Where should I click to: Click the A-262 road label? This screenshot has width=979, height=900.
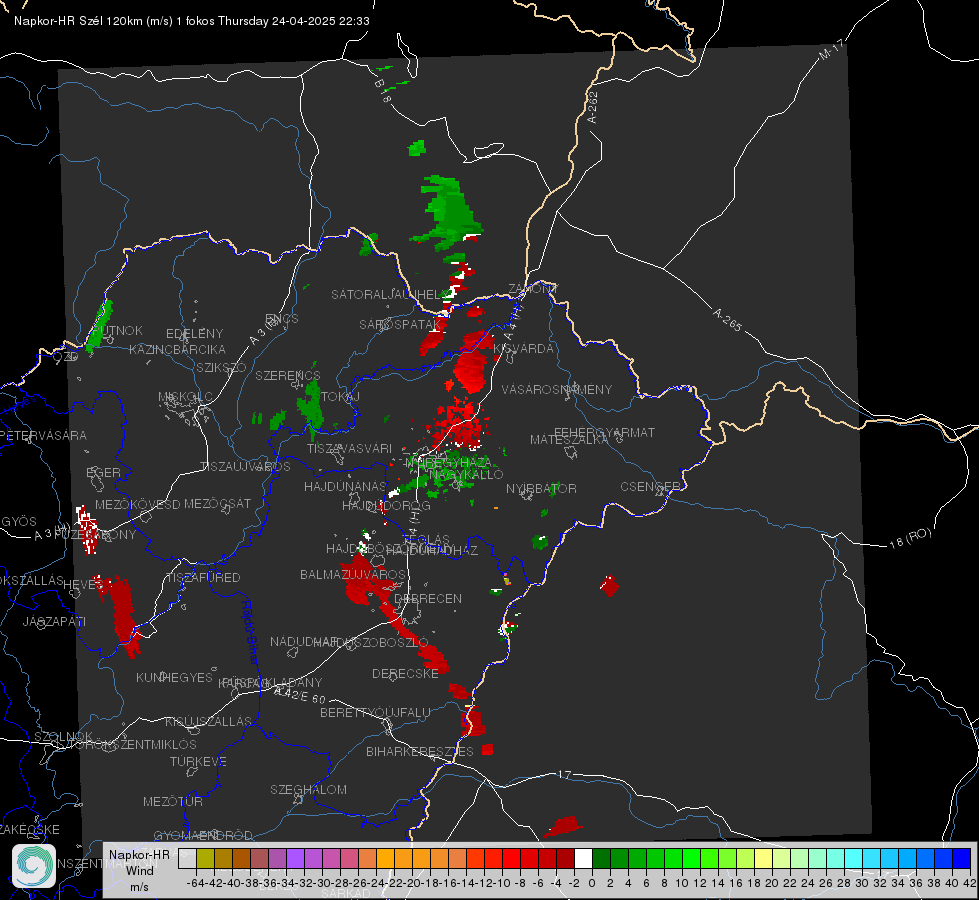coord(593,107)
